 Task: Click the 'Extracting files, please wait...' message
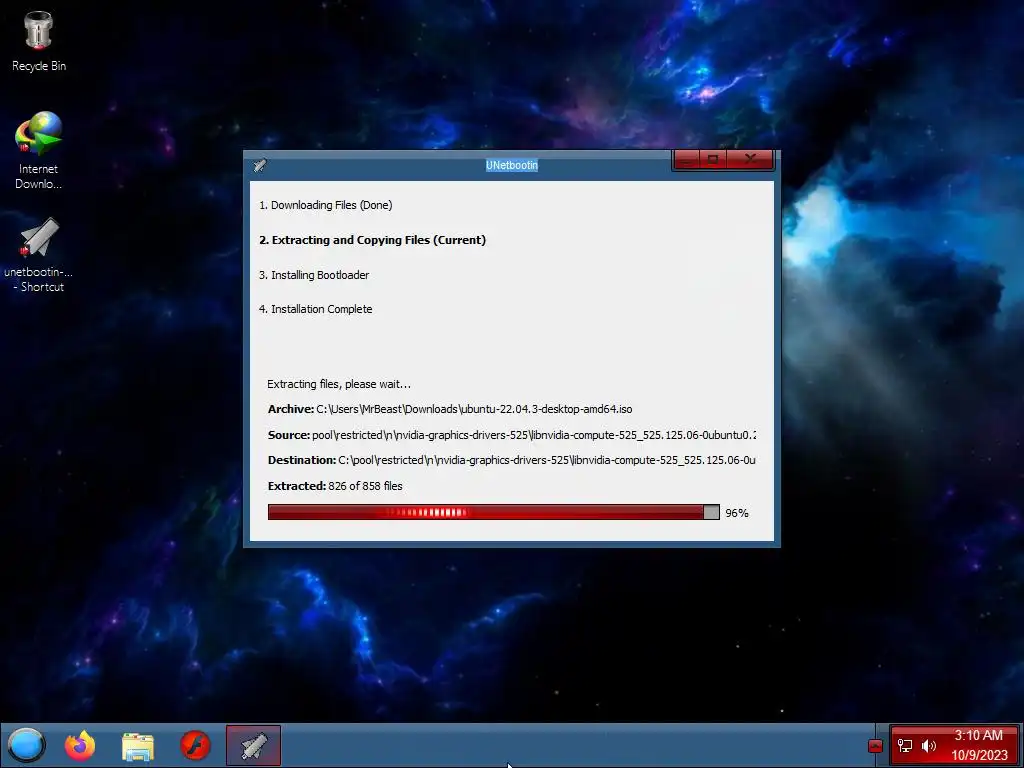(x=339, y=384)
